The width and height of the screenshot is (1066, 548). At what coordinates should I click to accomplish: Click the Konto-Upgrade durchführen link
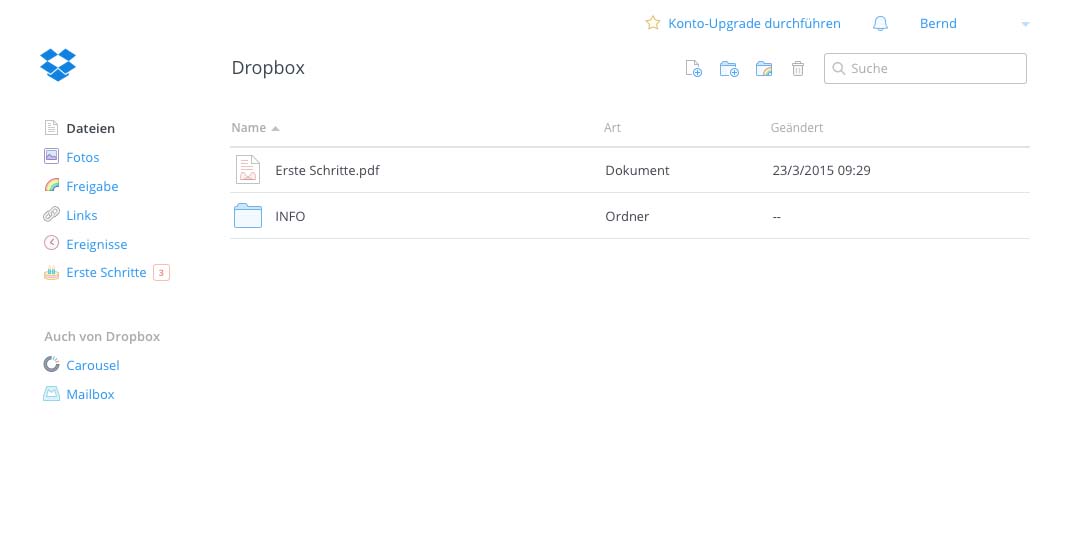[x=754, y=24]
